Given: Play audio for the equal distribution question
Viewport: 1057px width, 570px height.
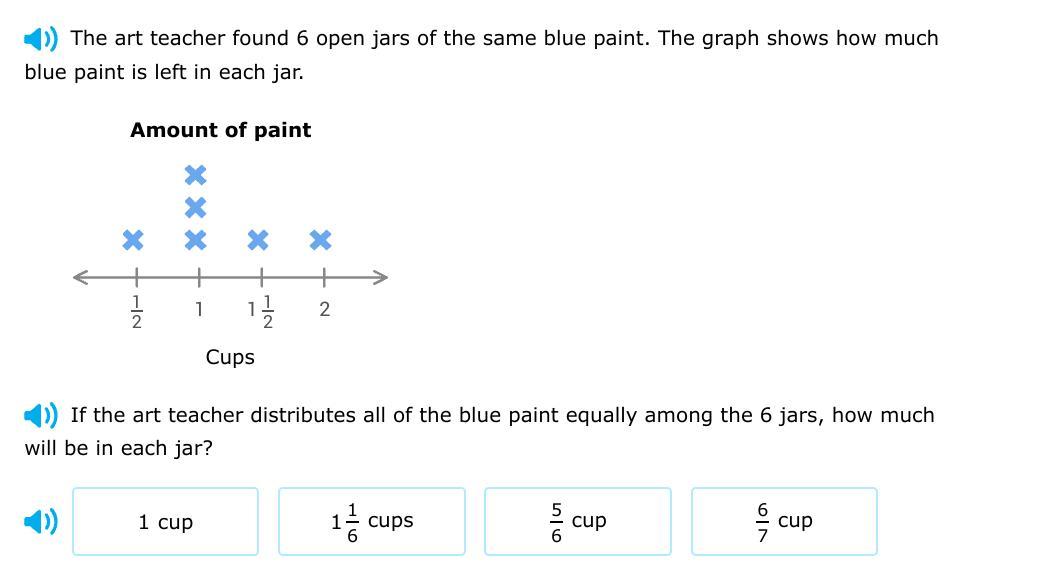Looking at the screenshot, I should click(x=41, y=415).
